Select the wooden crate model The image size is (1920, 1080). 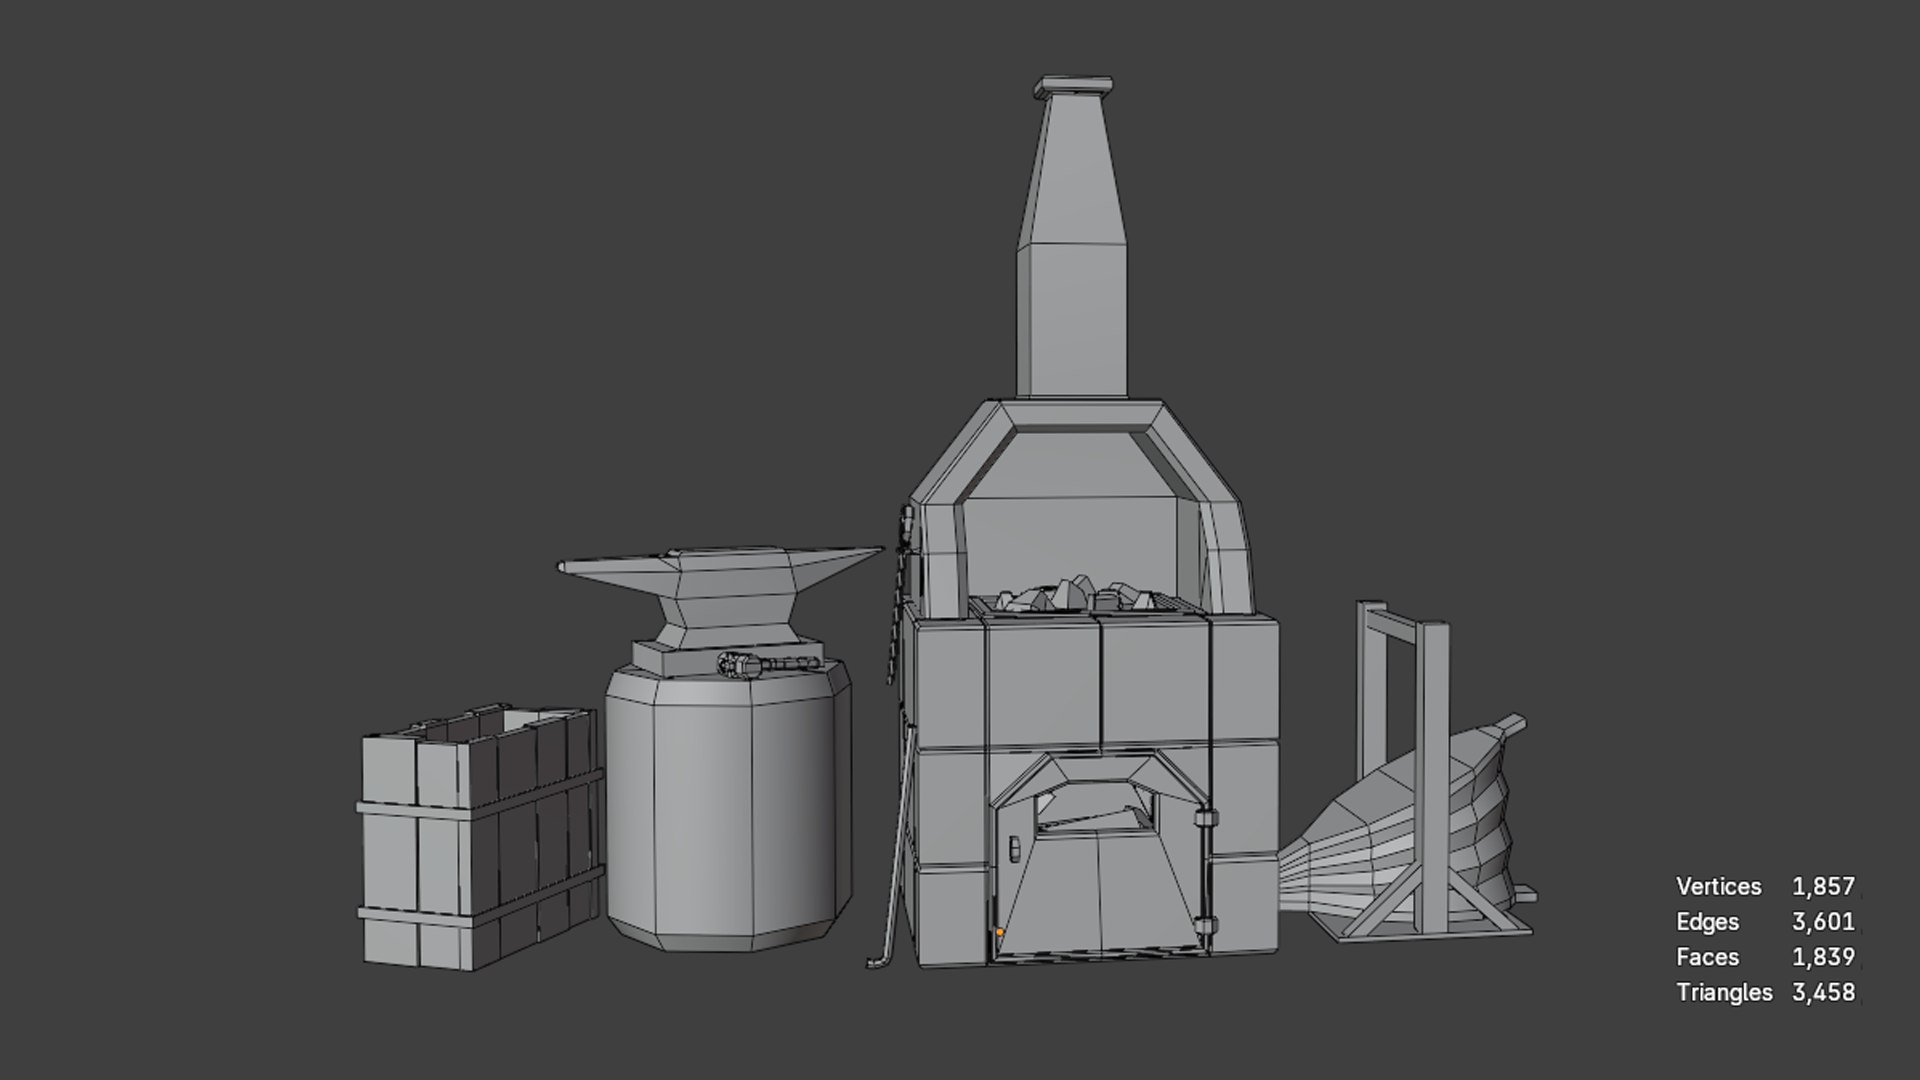pyautogui.click(x=483, y=836)
